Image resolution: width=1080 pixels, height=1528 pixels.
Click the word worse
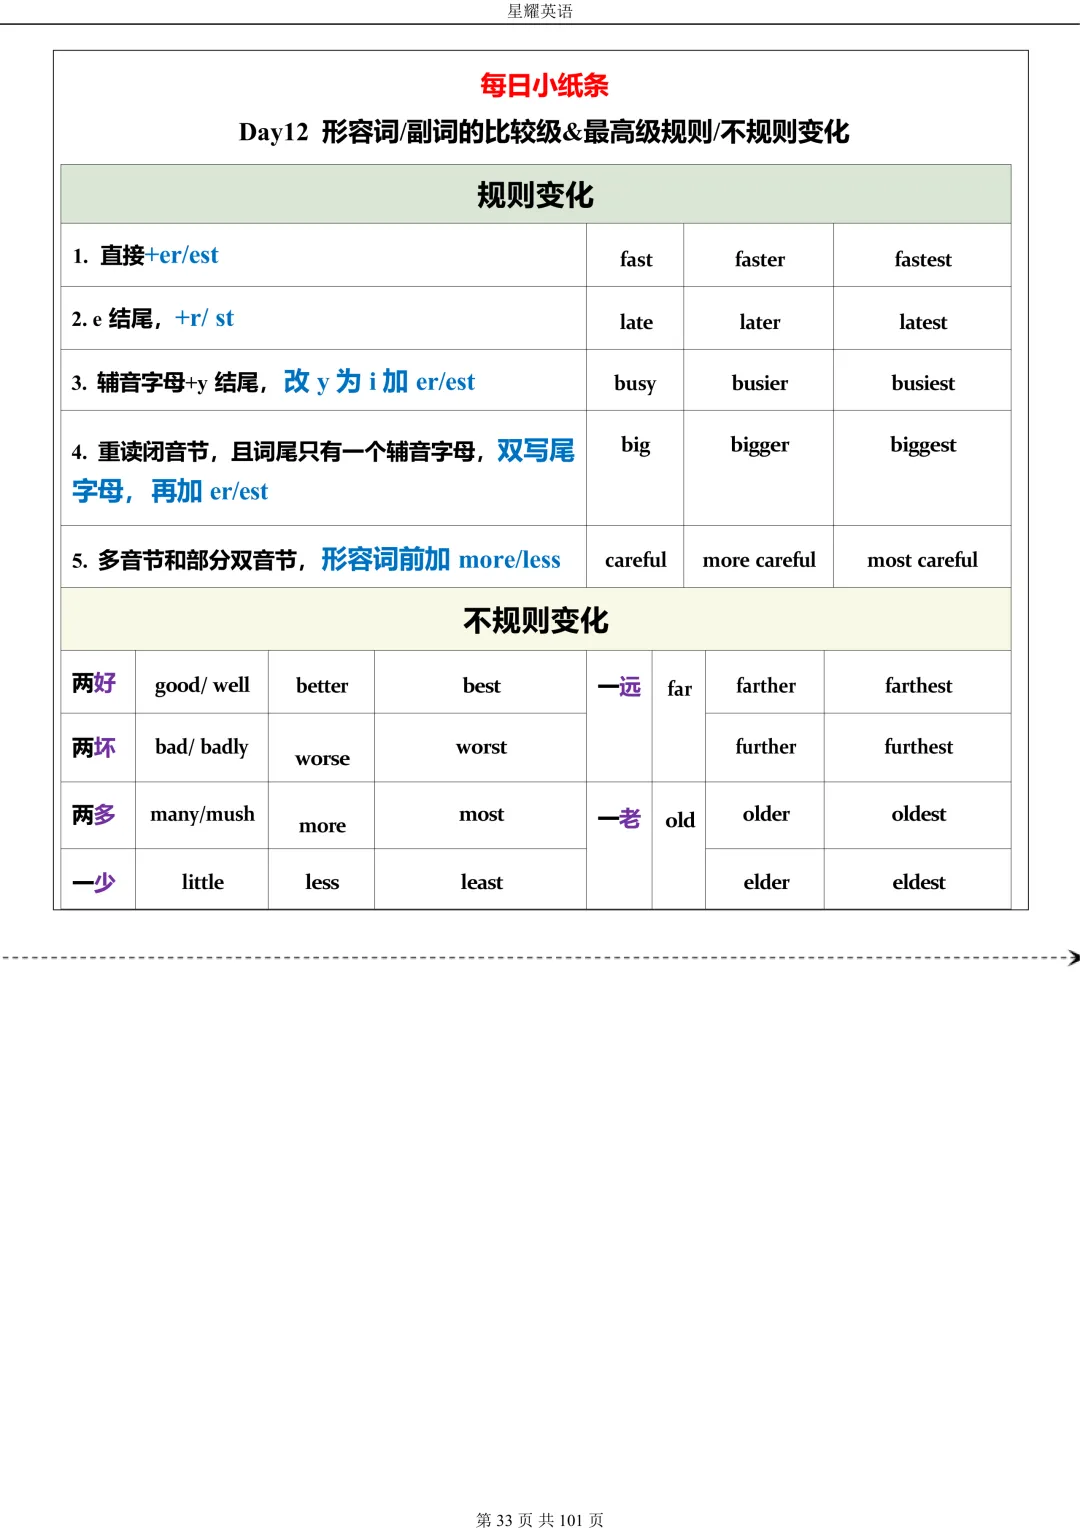(x=321, y=759)
